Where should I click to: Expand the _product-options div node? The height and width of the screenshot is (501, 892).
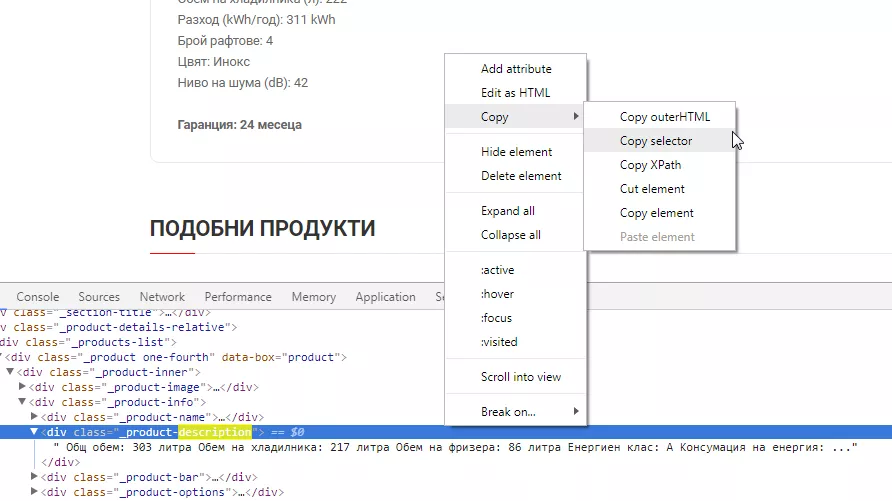tap(34, 491)
